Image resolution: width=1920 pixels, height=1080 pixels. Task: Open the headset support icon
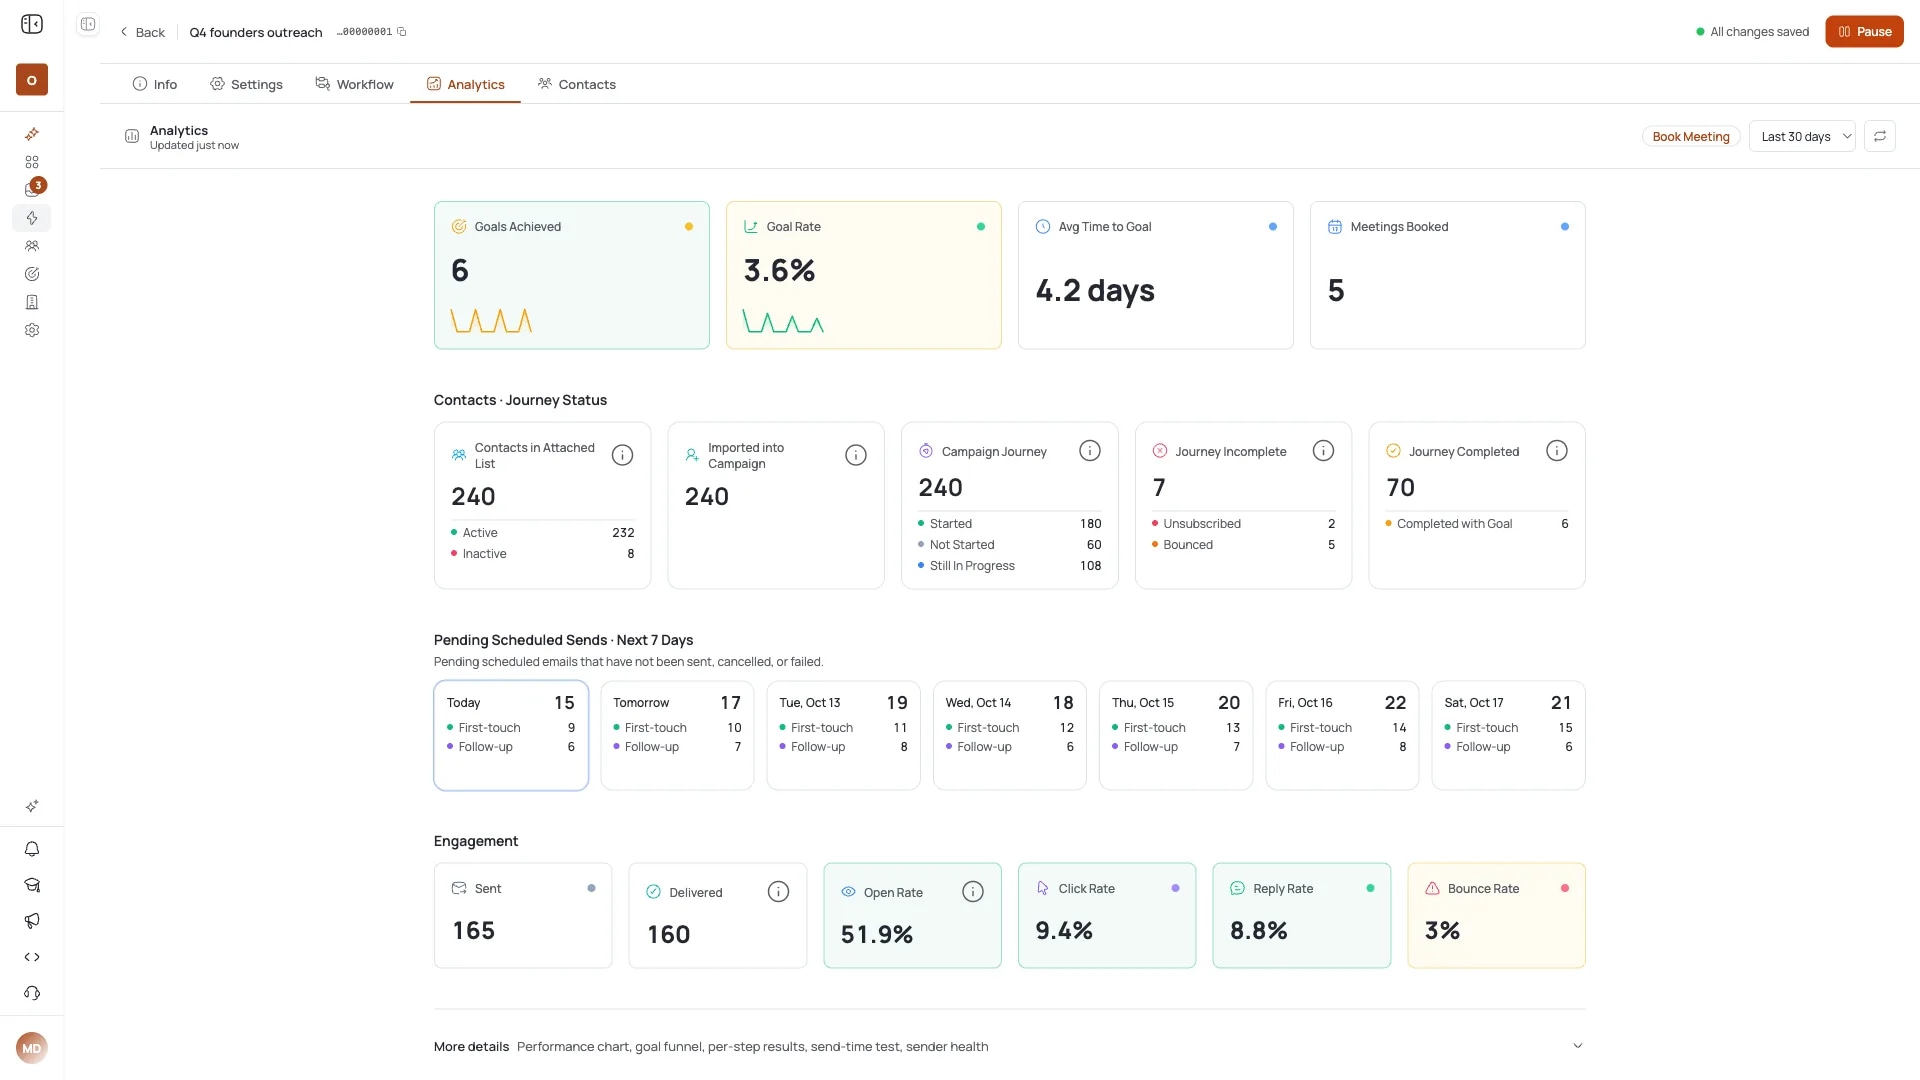32,993
